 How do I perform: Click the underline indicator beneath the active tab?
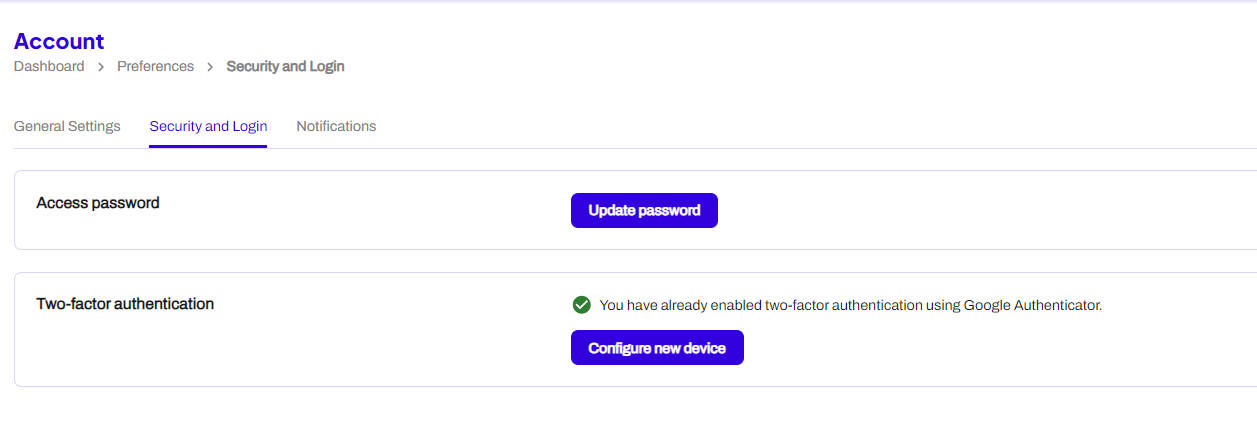(x=208, y=146)
